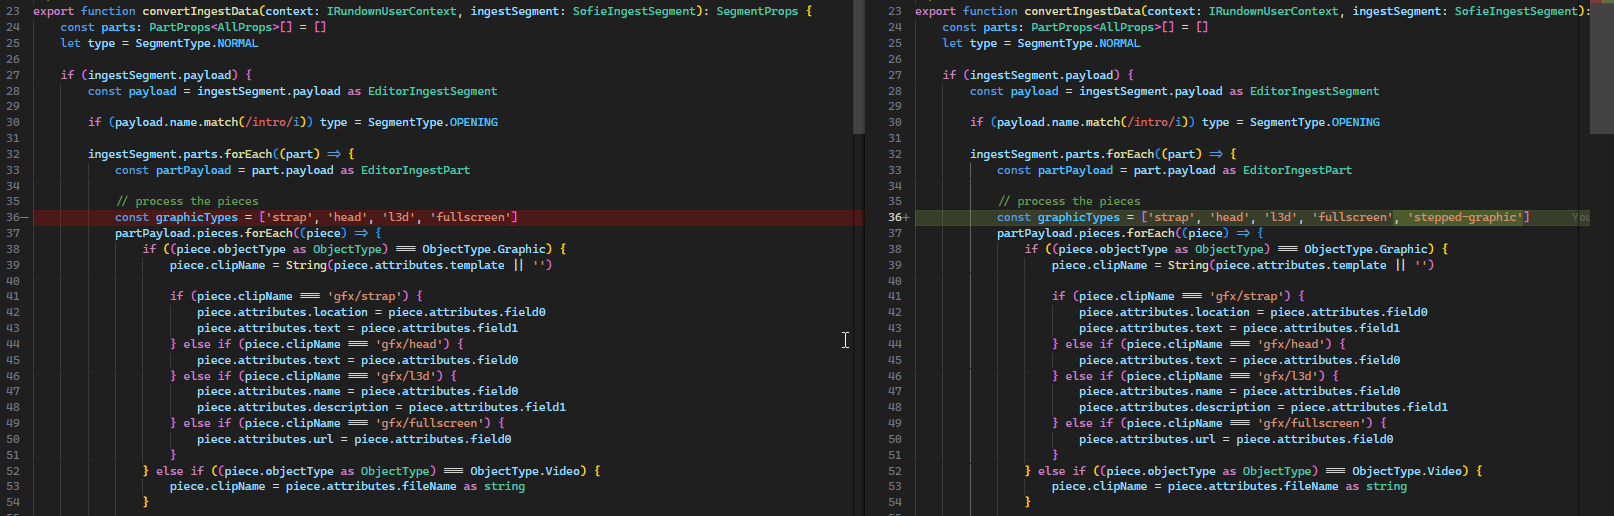Click SegmentType.OPENING in the right pane
This screenshot has height=516, width=1614.
(1314, 123)
